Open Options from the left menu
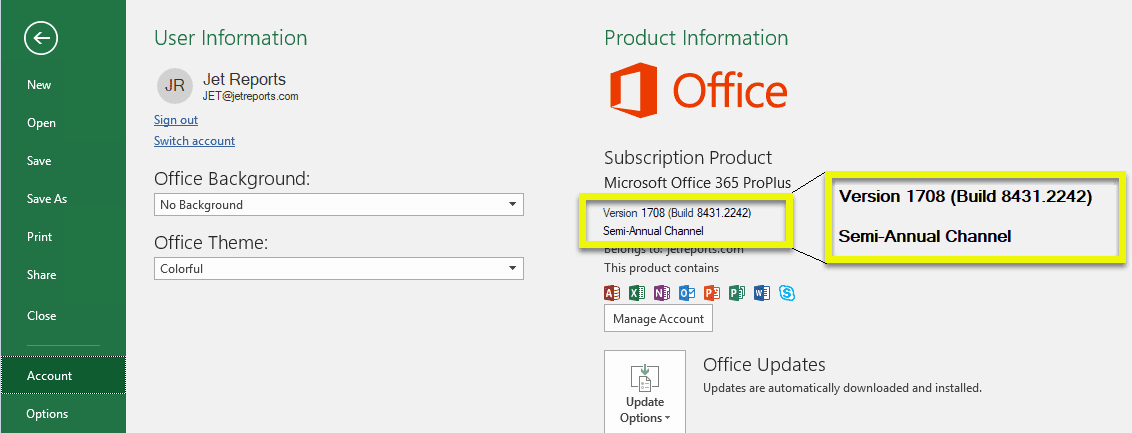 coord(47,414)
